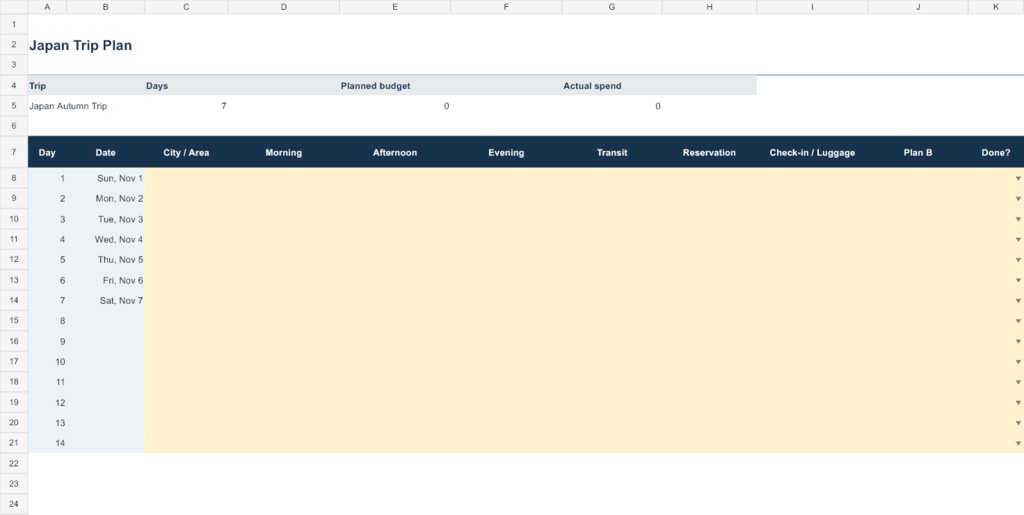Select row 22 header
Image resolution: width=1024 pixels, height=515 pixels.
point(14,463)
